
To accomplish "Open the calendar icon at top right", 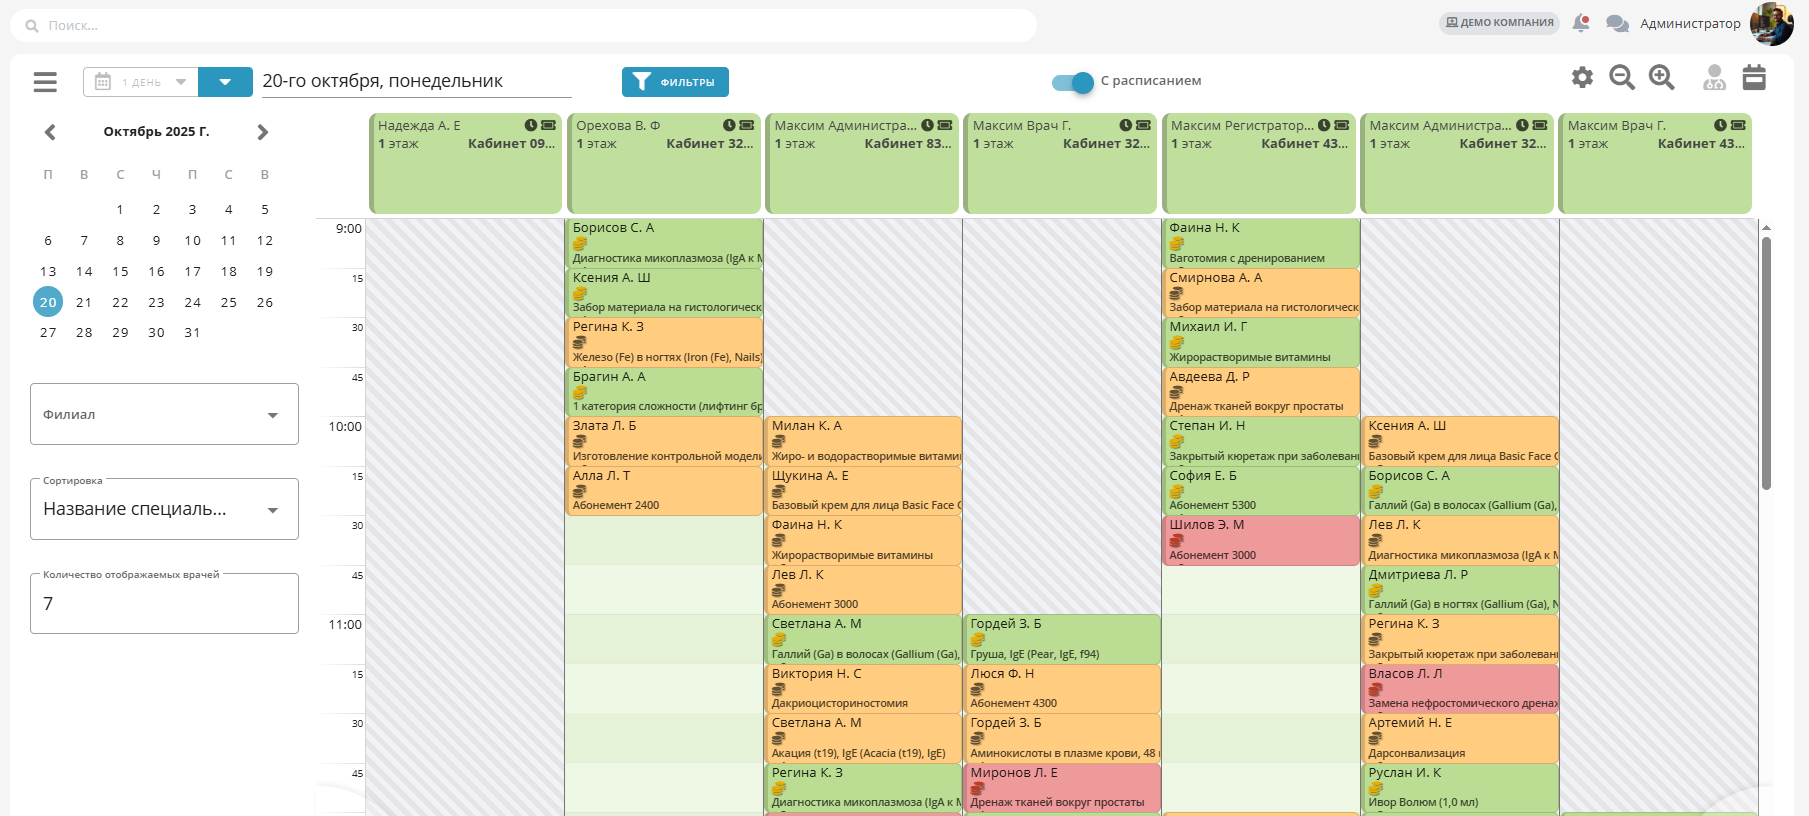I will 1754,77.
